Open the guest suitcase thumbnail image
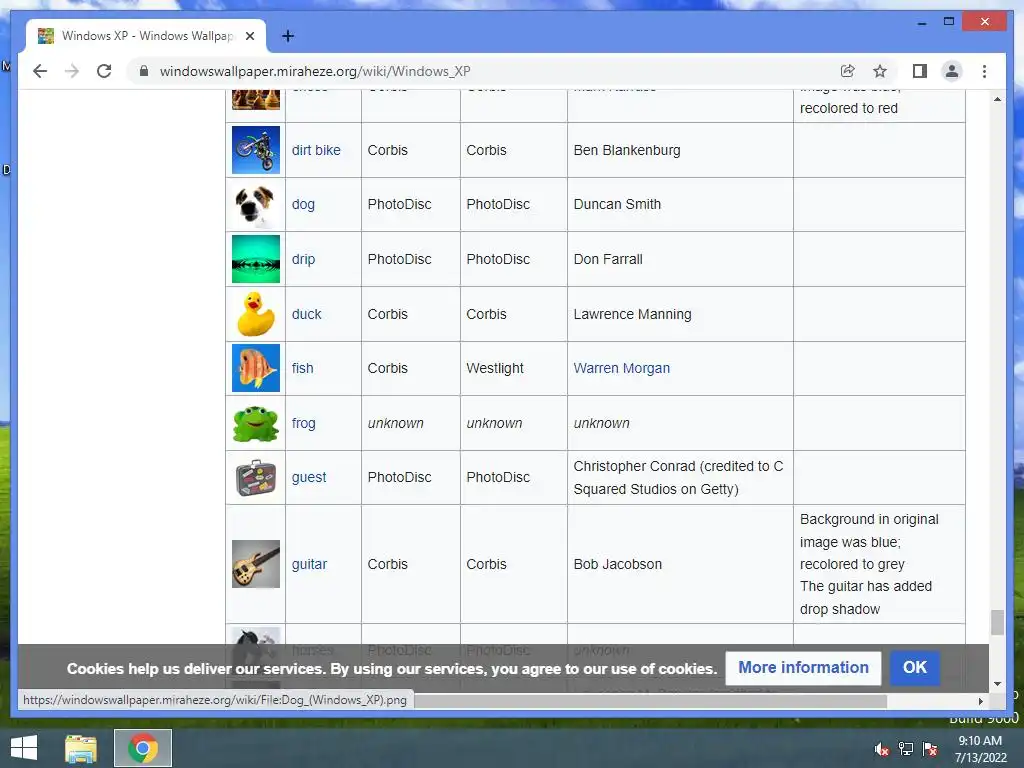The image size is (1024, 768). pyautogui.click(x=256, y=477)
